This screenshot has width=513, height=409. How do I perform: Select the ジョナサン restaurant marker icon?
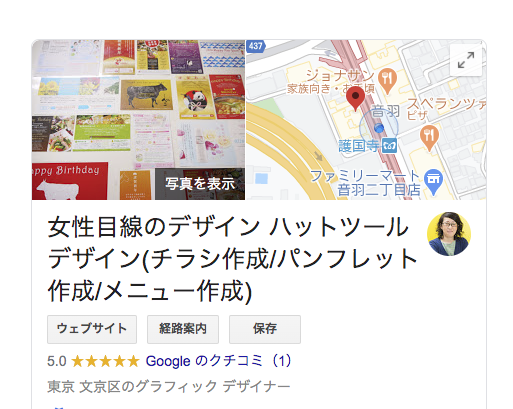pyautogui.click(x=387, y=81)
